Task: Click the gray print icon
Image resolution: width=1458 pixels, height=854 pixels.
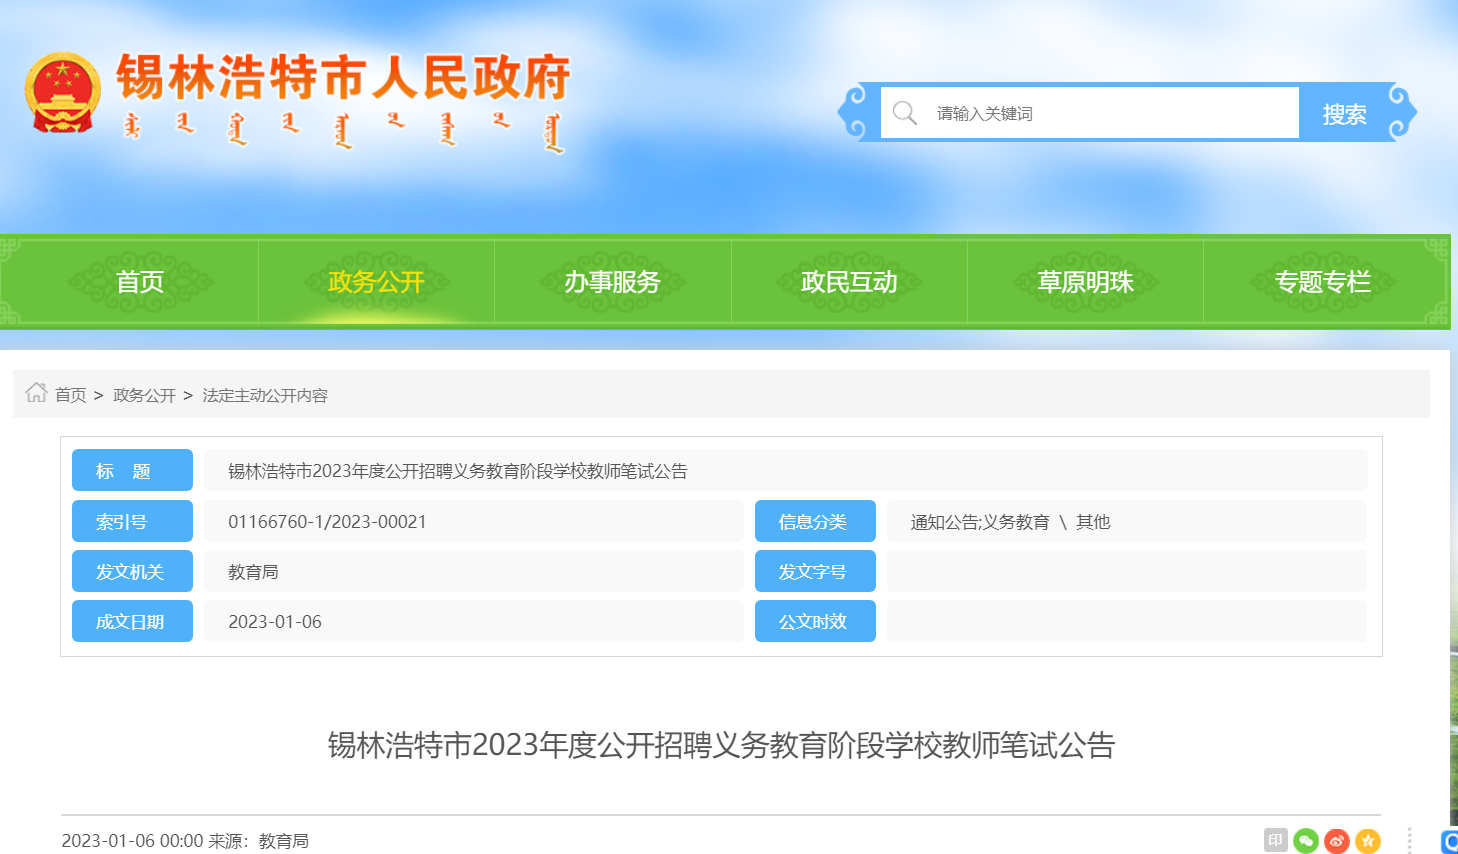Action: coord(1275,841)
